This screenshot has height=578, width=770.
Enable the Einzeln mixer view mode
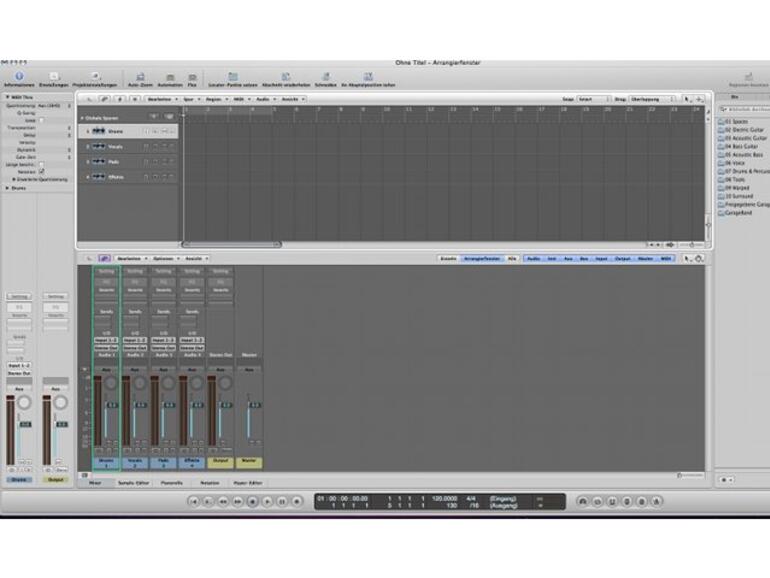(x=450, y=258)
